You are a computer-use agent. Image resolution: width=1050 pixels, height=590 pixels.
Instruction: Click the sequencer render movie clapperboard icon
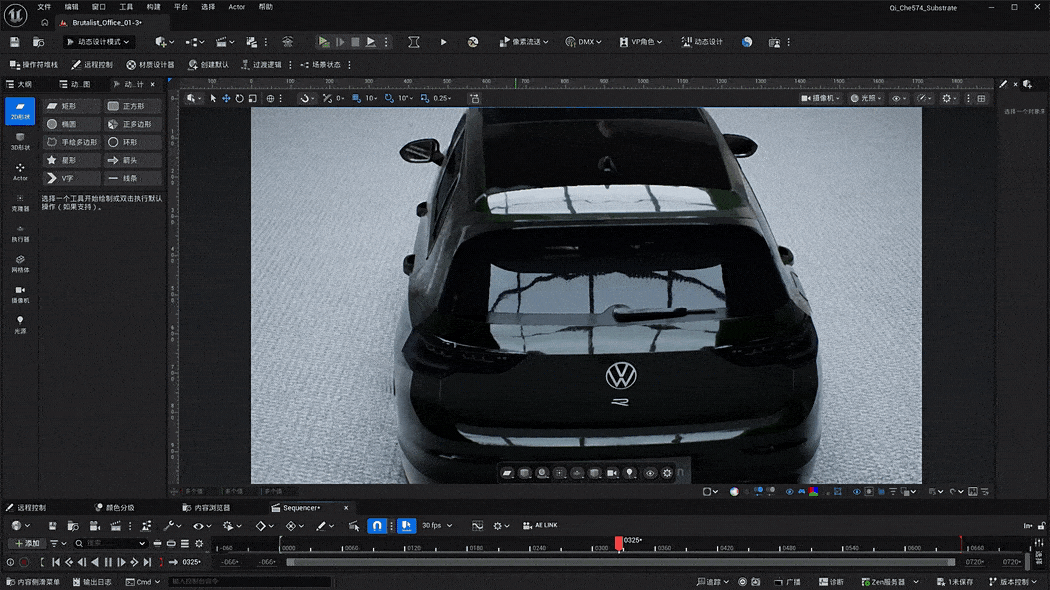pyautogui.click(x=116, y=526)
